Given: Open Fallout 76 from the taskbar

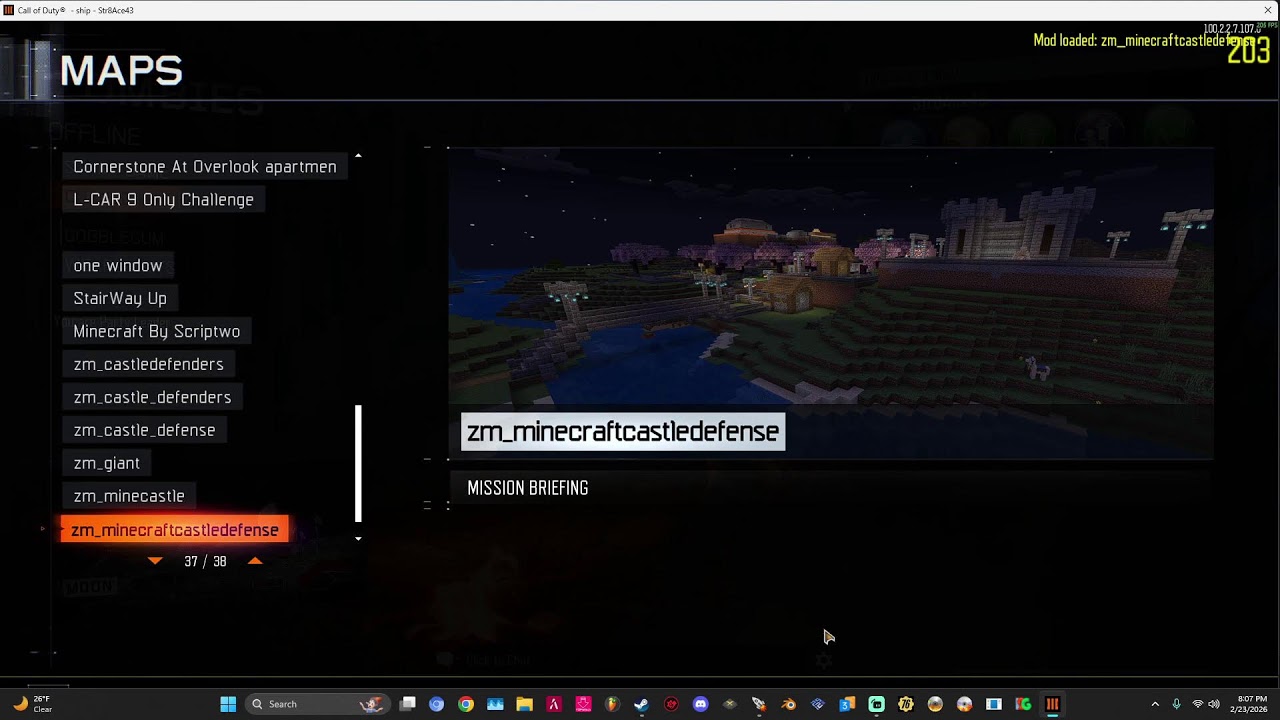Looking at the screenshot, I should [906, 704].
